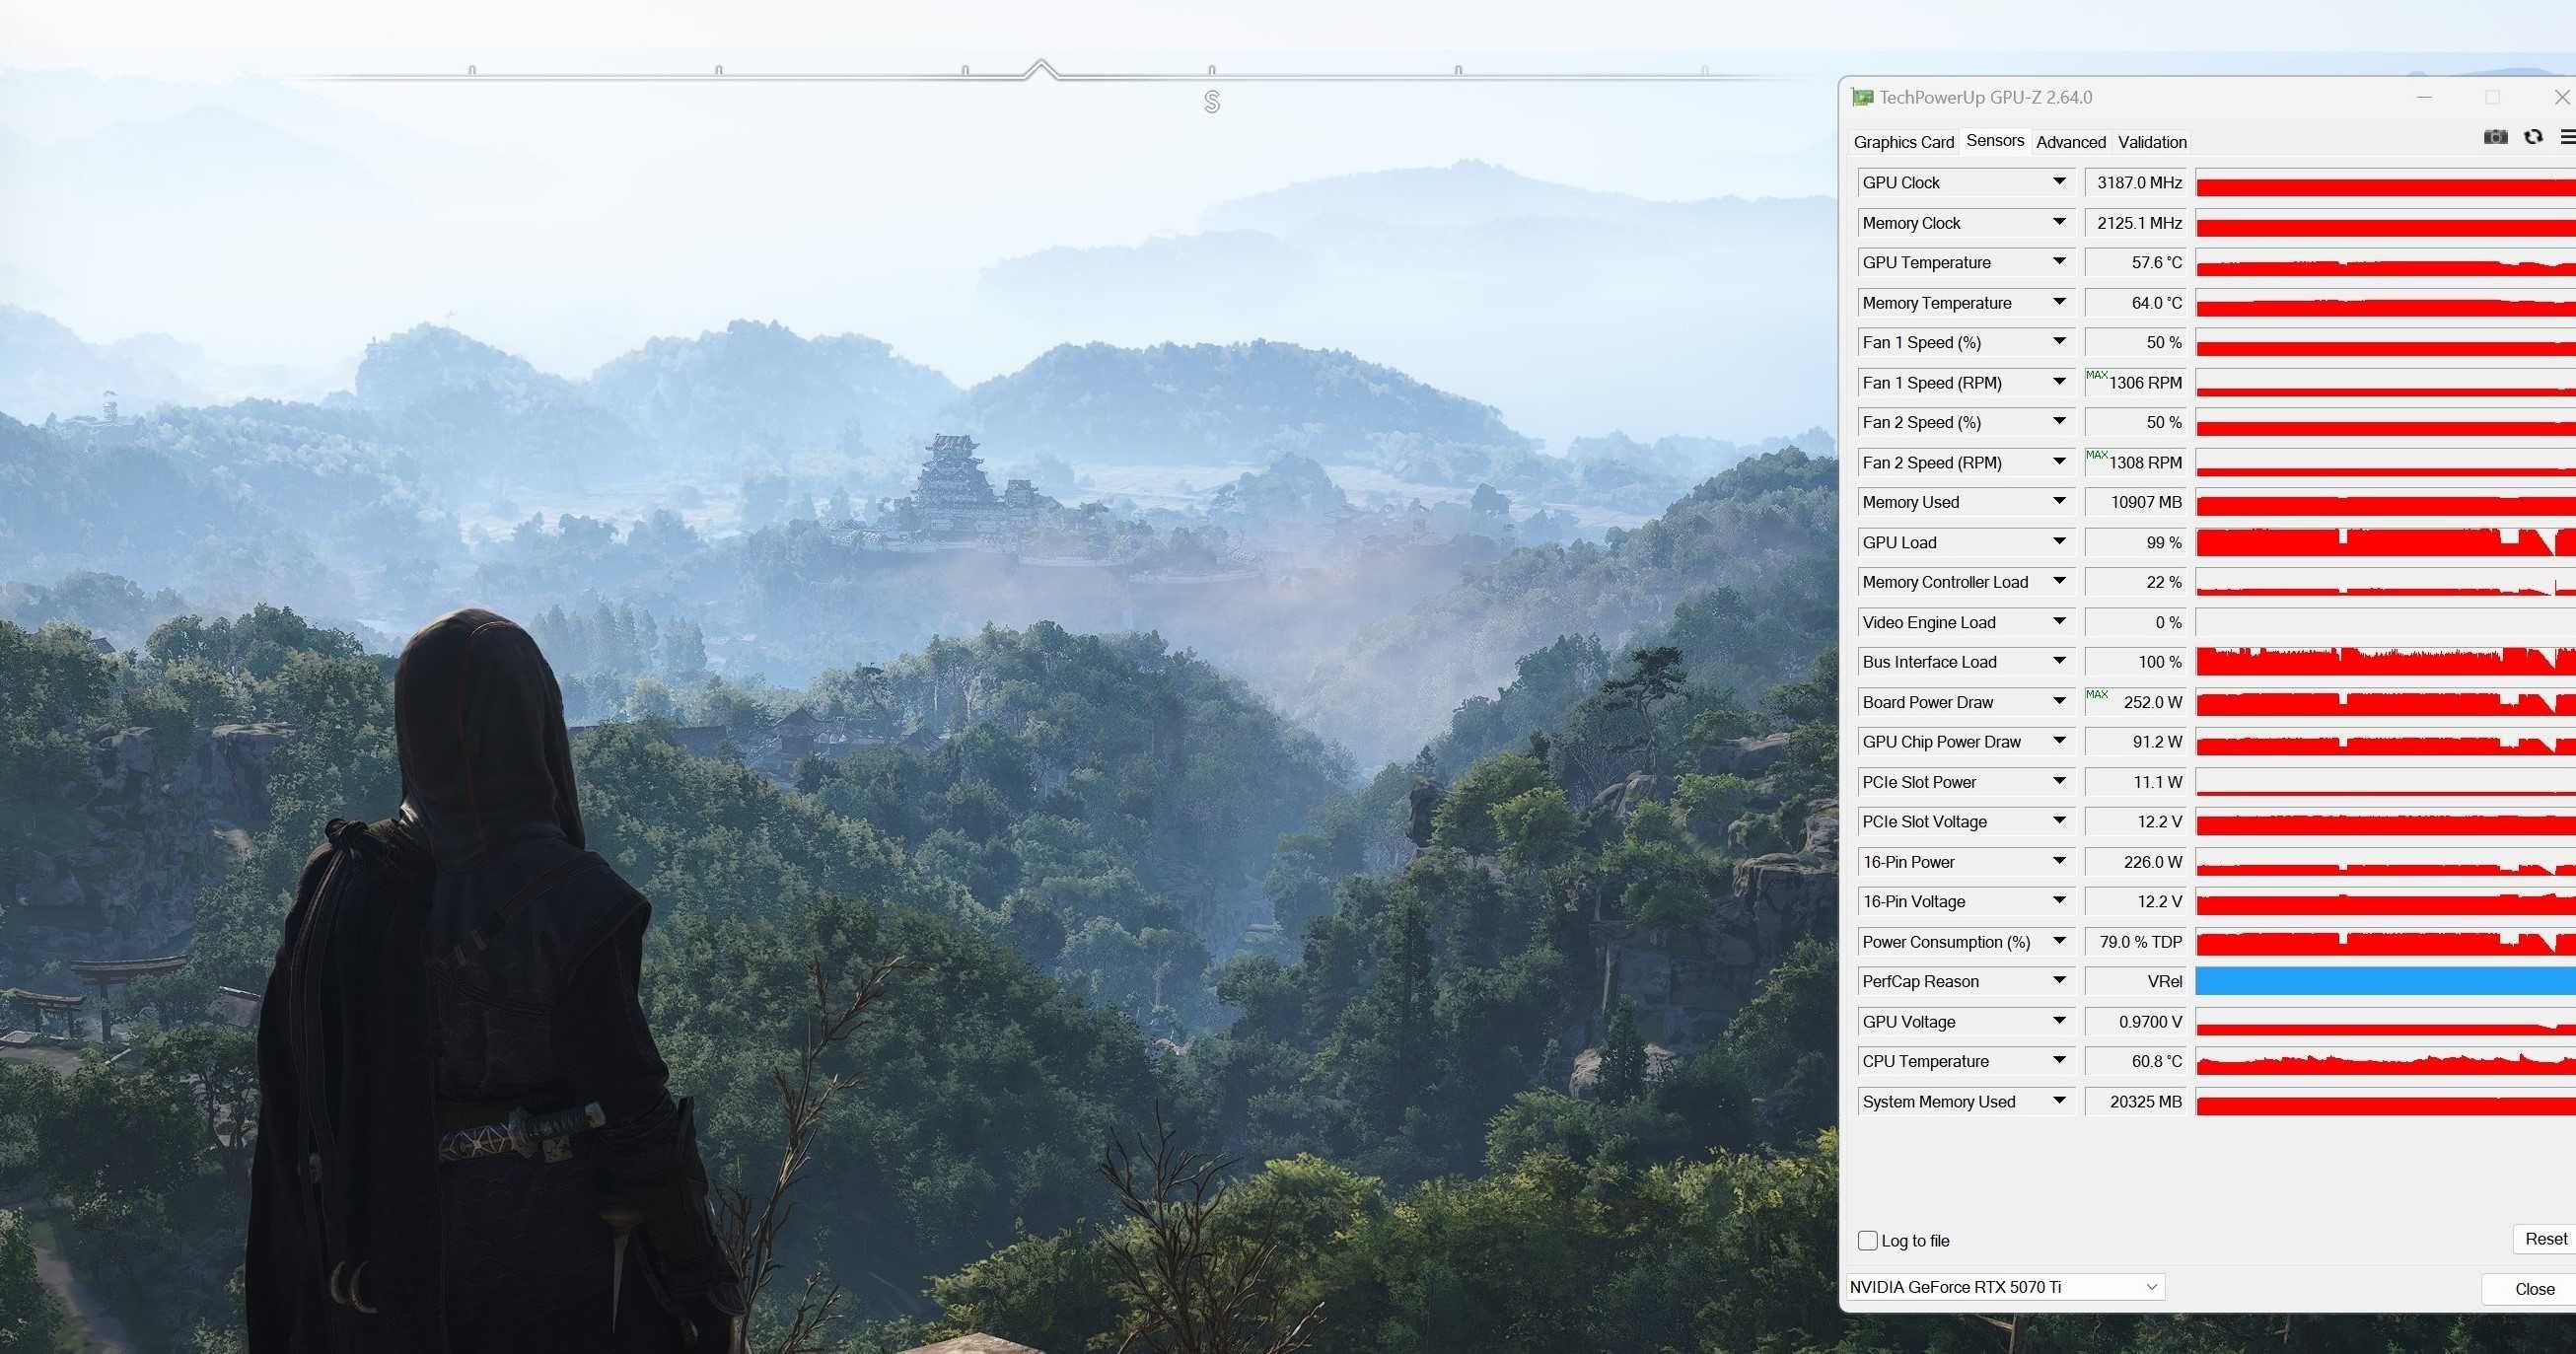Enable the Log to file checkbox

coord(1867,1241)
